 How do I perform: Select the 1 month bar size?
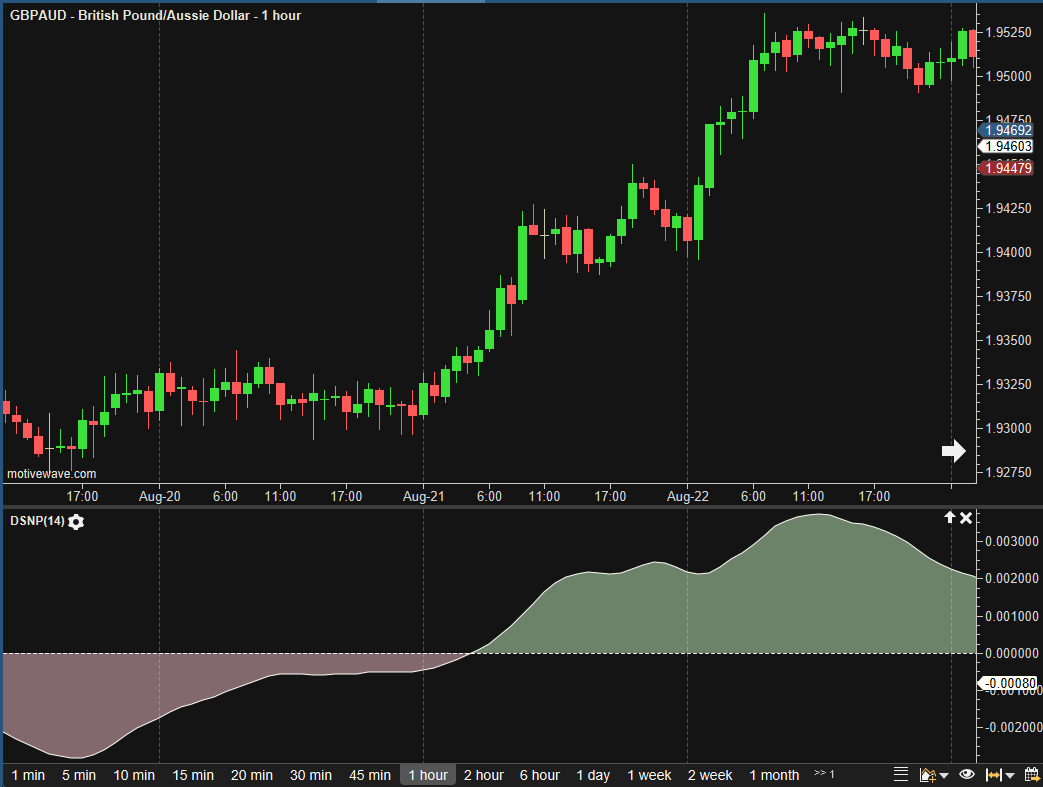tap(774, 775)
